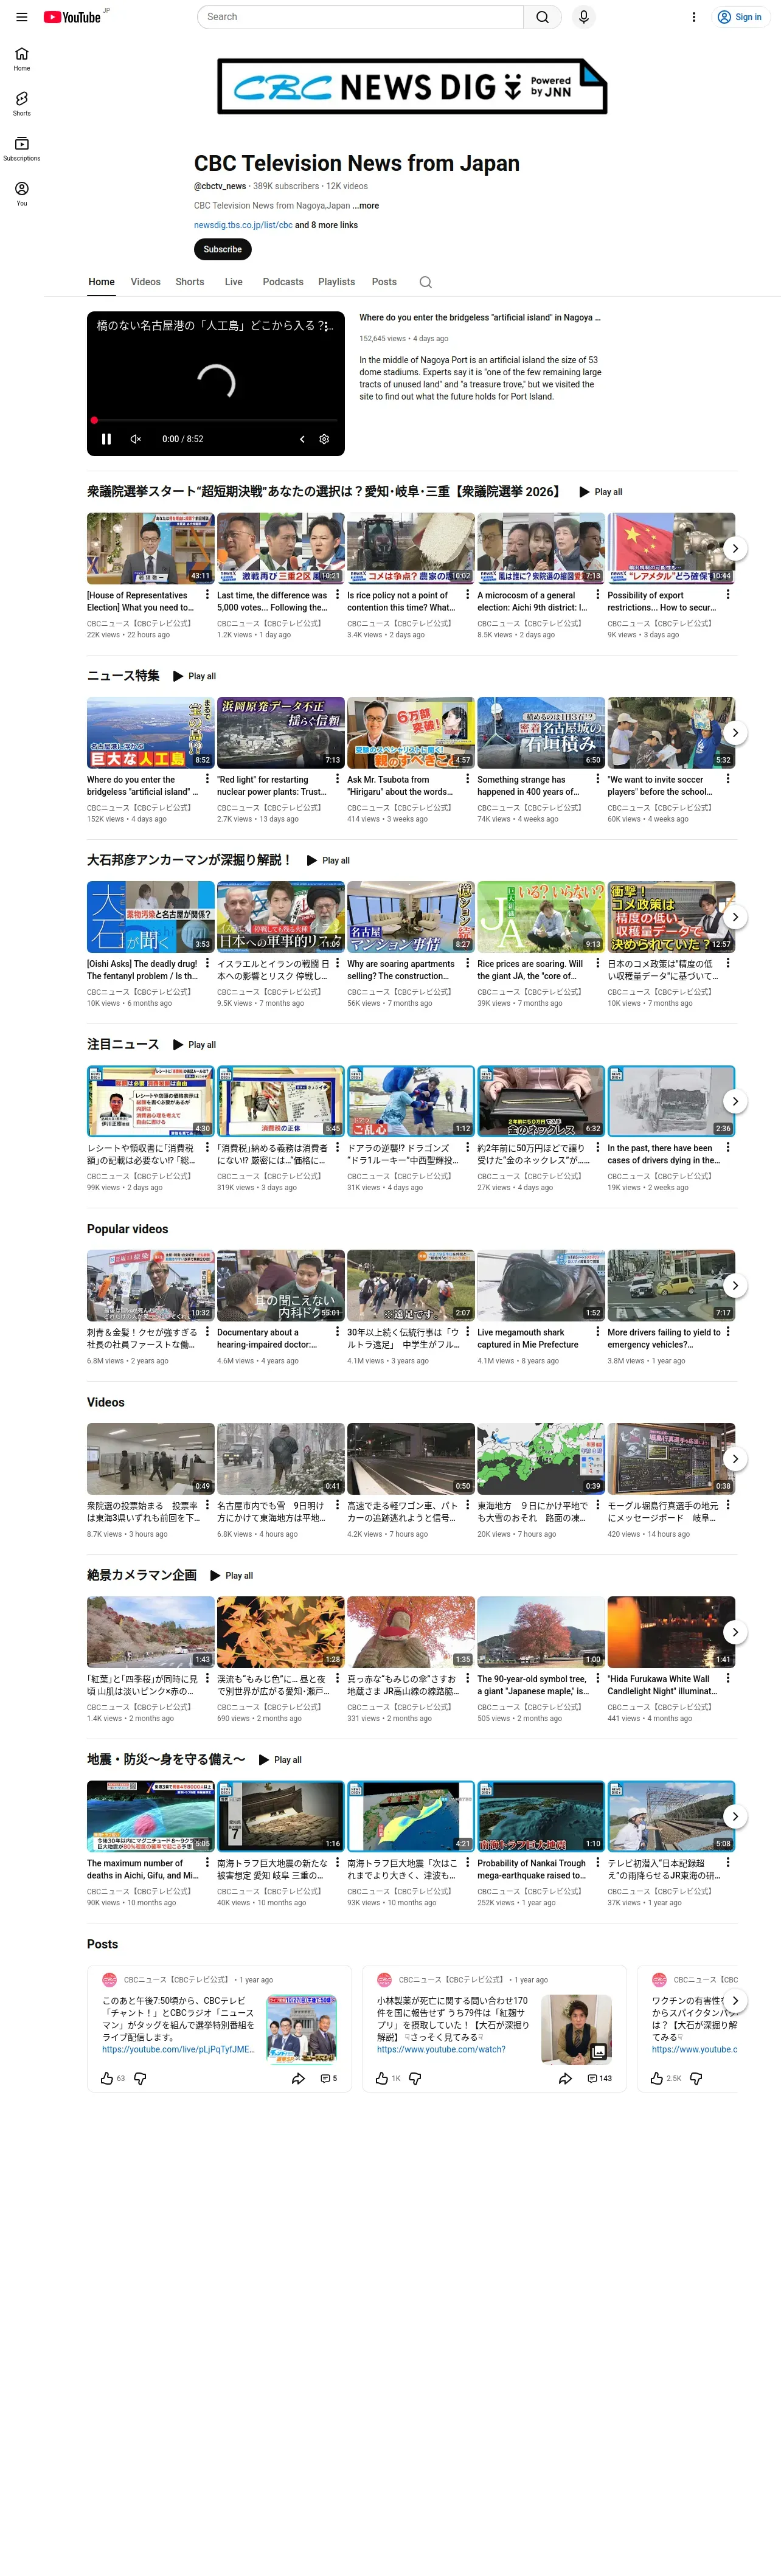Switch to the Videos tab
781x2576 pixels.
point(145,282)
